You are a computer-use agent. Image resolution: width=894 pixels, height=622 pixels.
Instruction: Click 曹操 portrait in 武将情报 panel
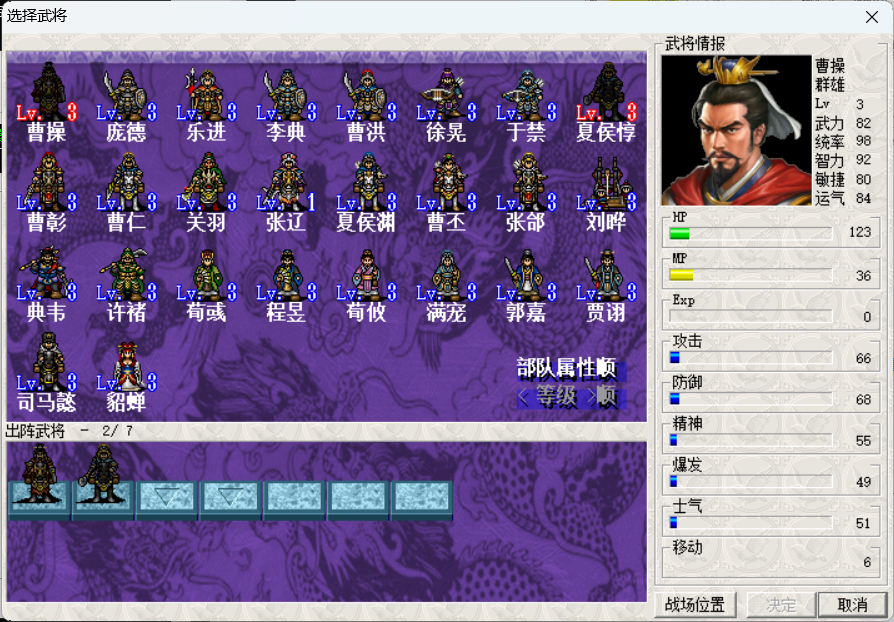[737, 130]
